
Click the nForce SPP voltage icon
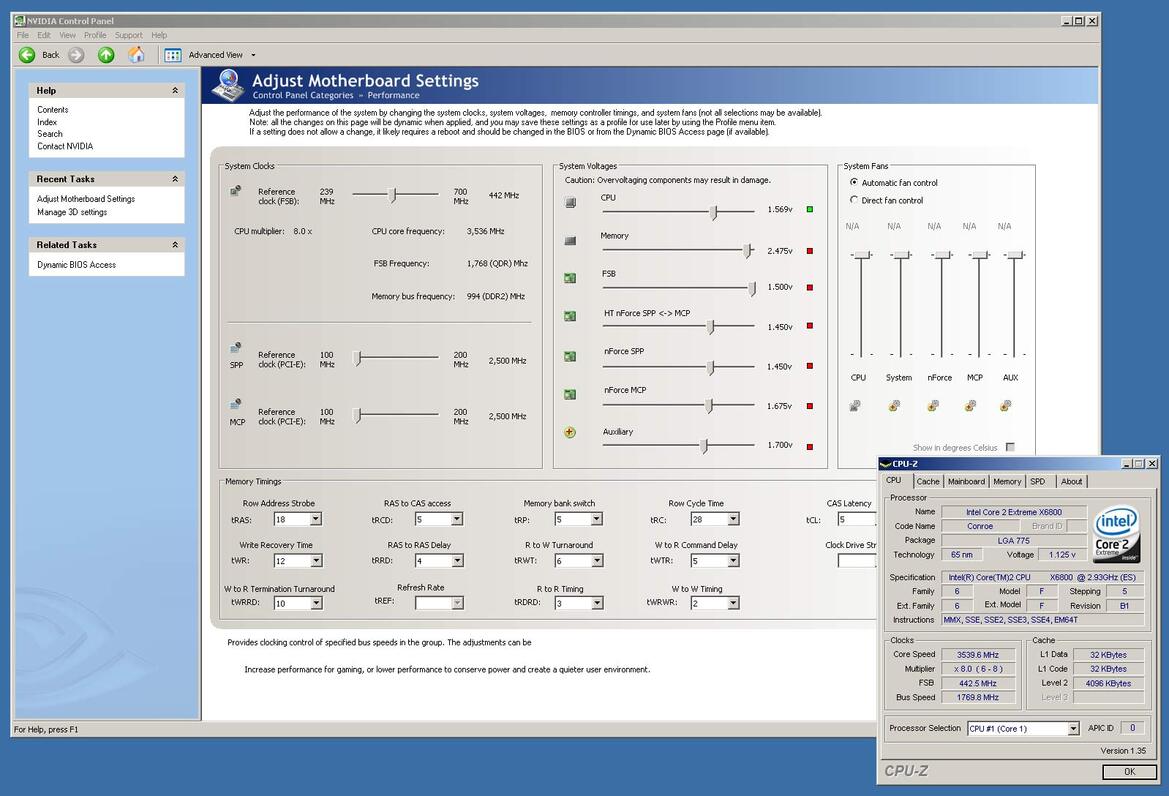[x=570, y=356]
